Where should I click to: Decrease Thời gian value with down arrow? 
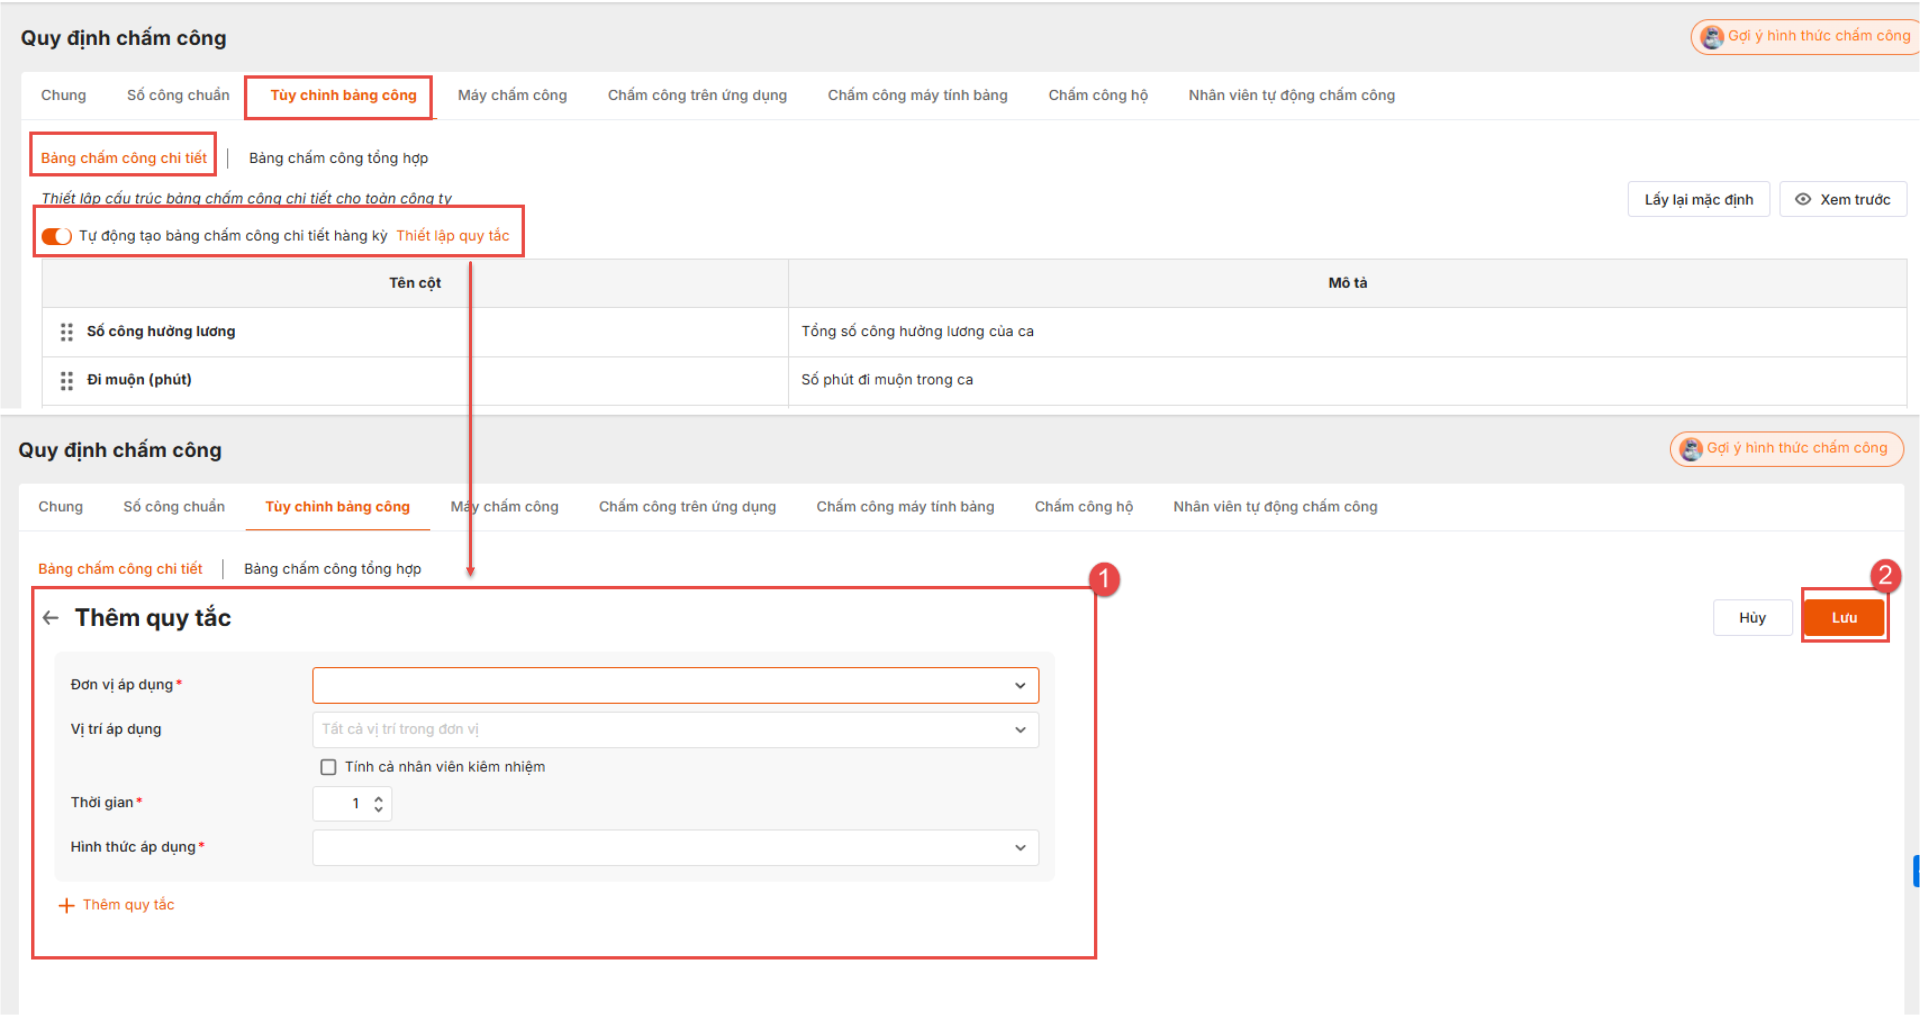tap(378, 809)
